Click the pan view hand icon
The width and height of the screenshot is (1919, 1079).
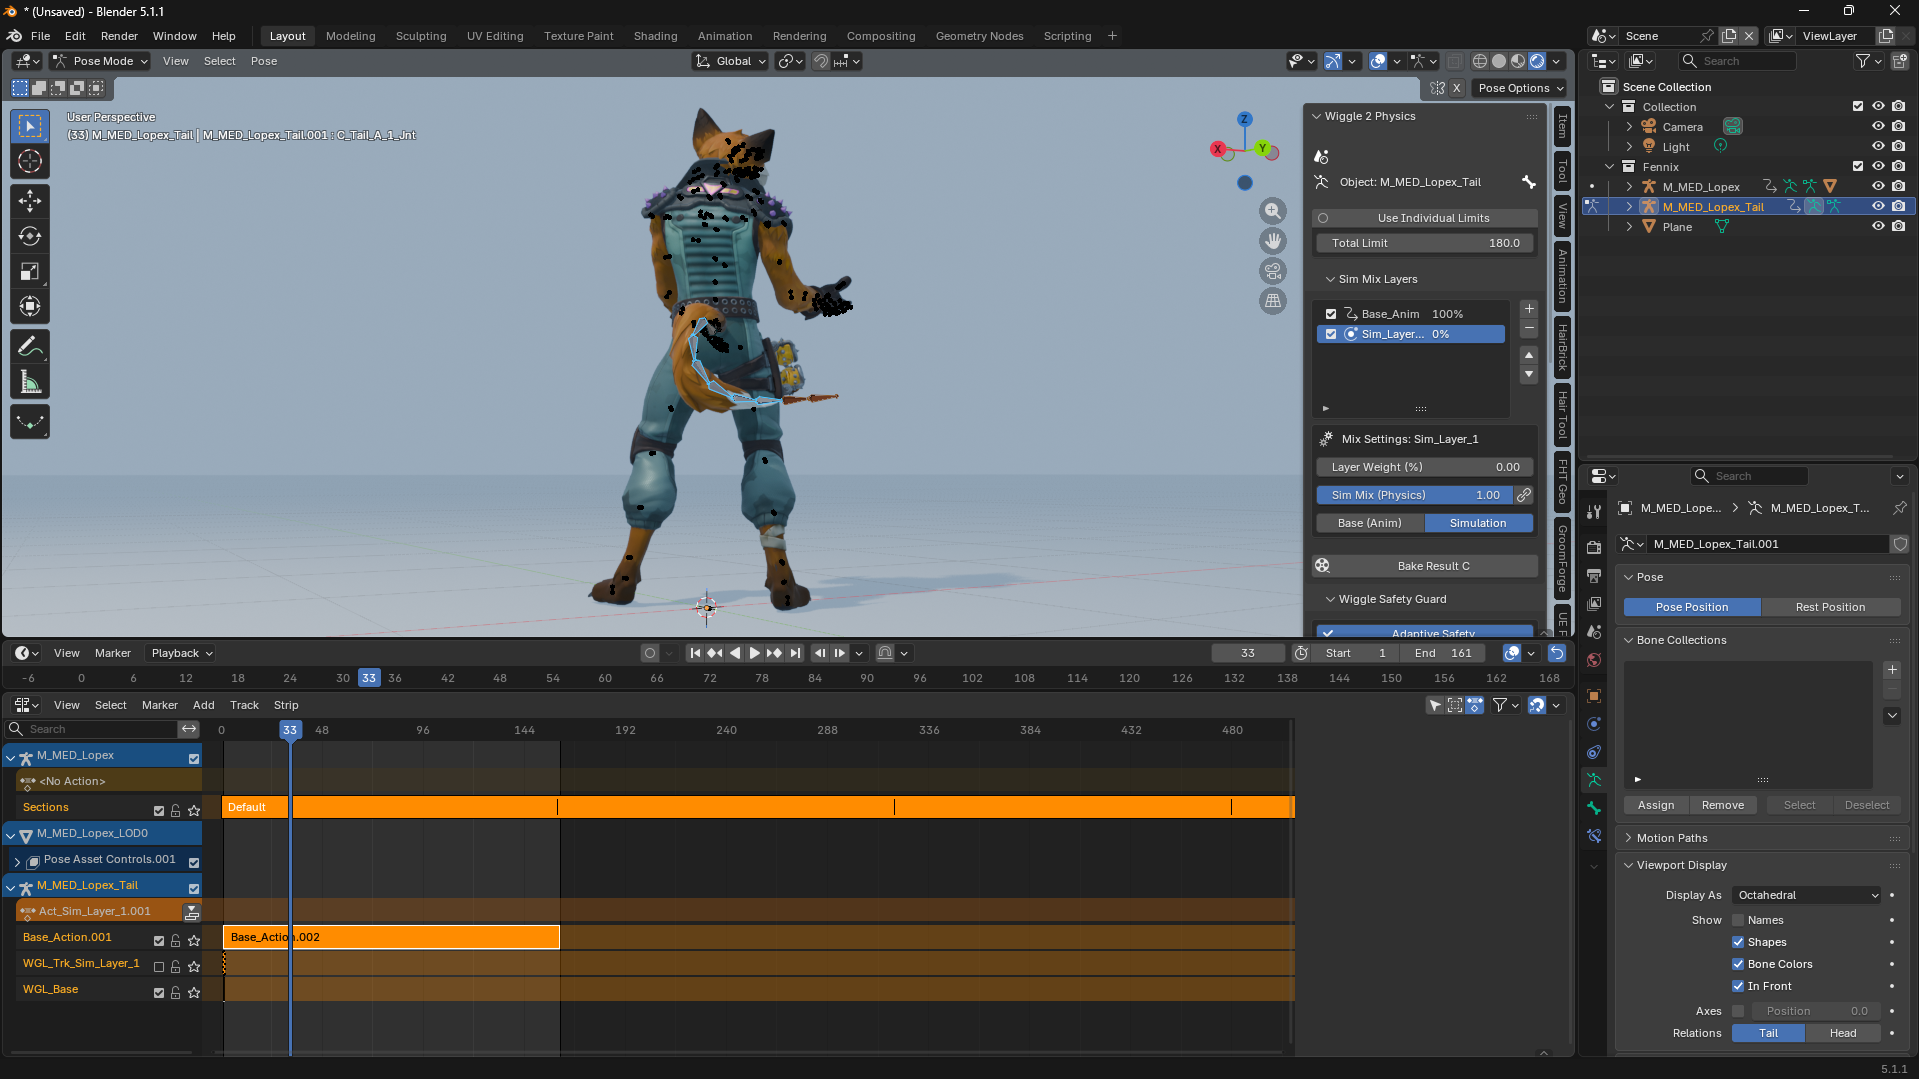(1273, 241)
